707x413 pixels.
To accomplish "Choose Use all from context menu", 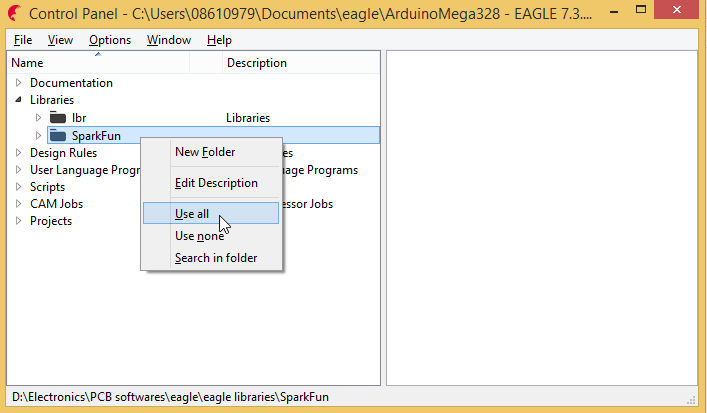I will coord(192,214).
